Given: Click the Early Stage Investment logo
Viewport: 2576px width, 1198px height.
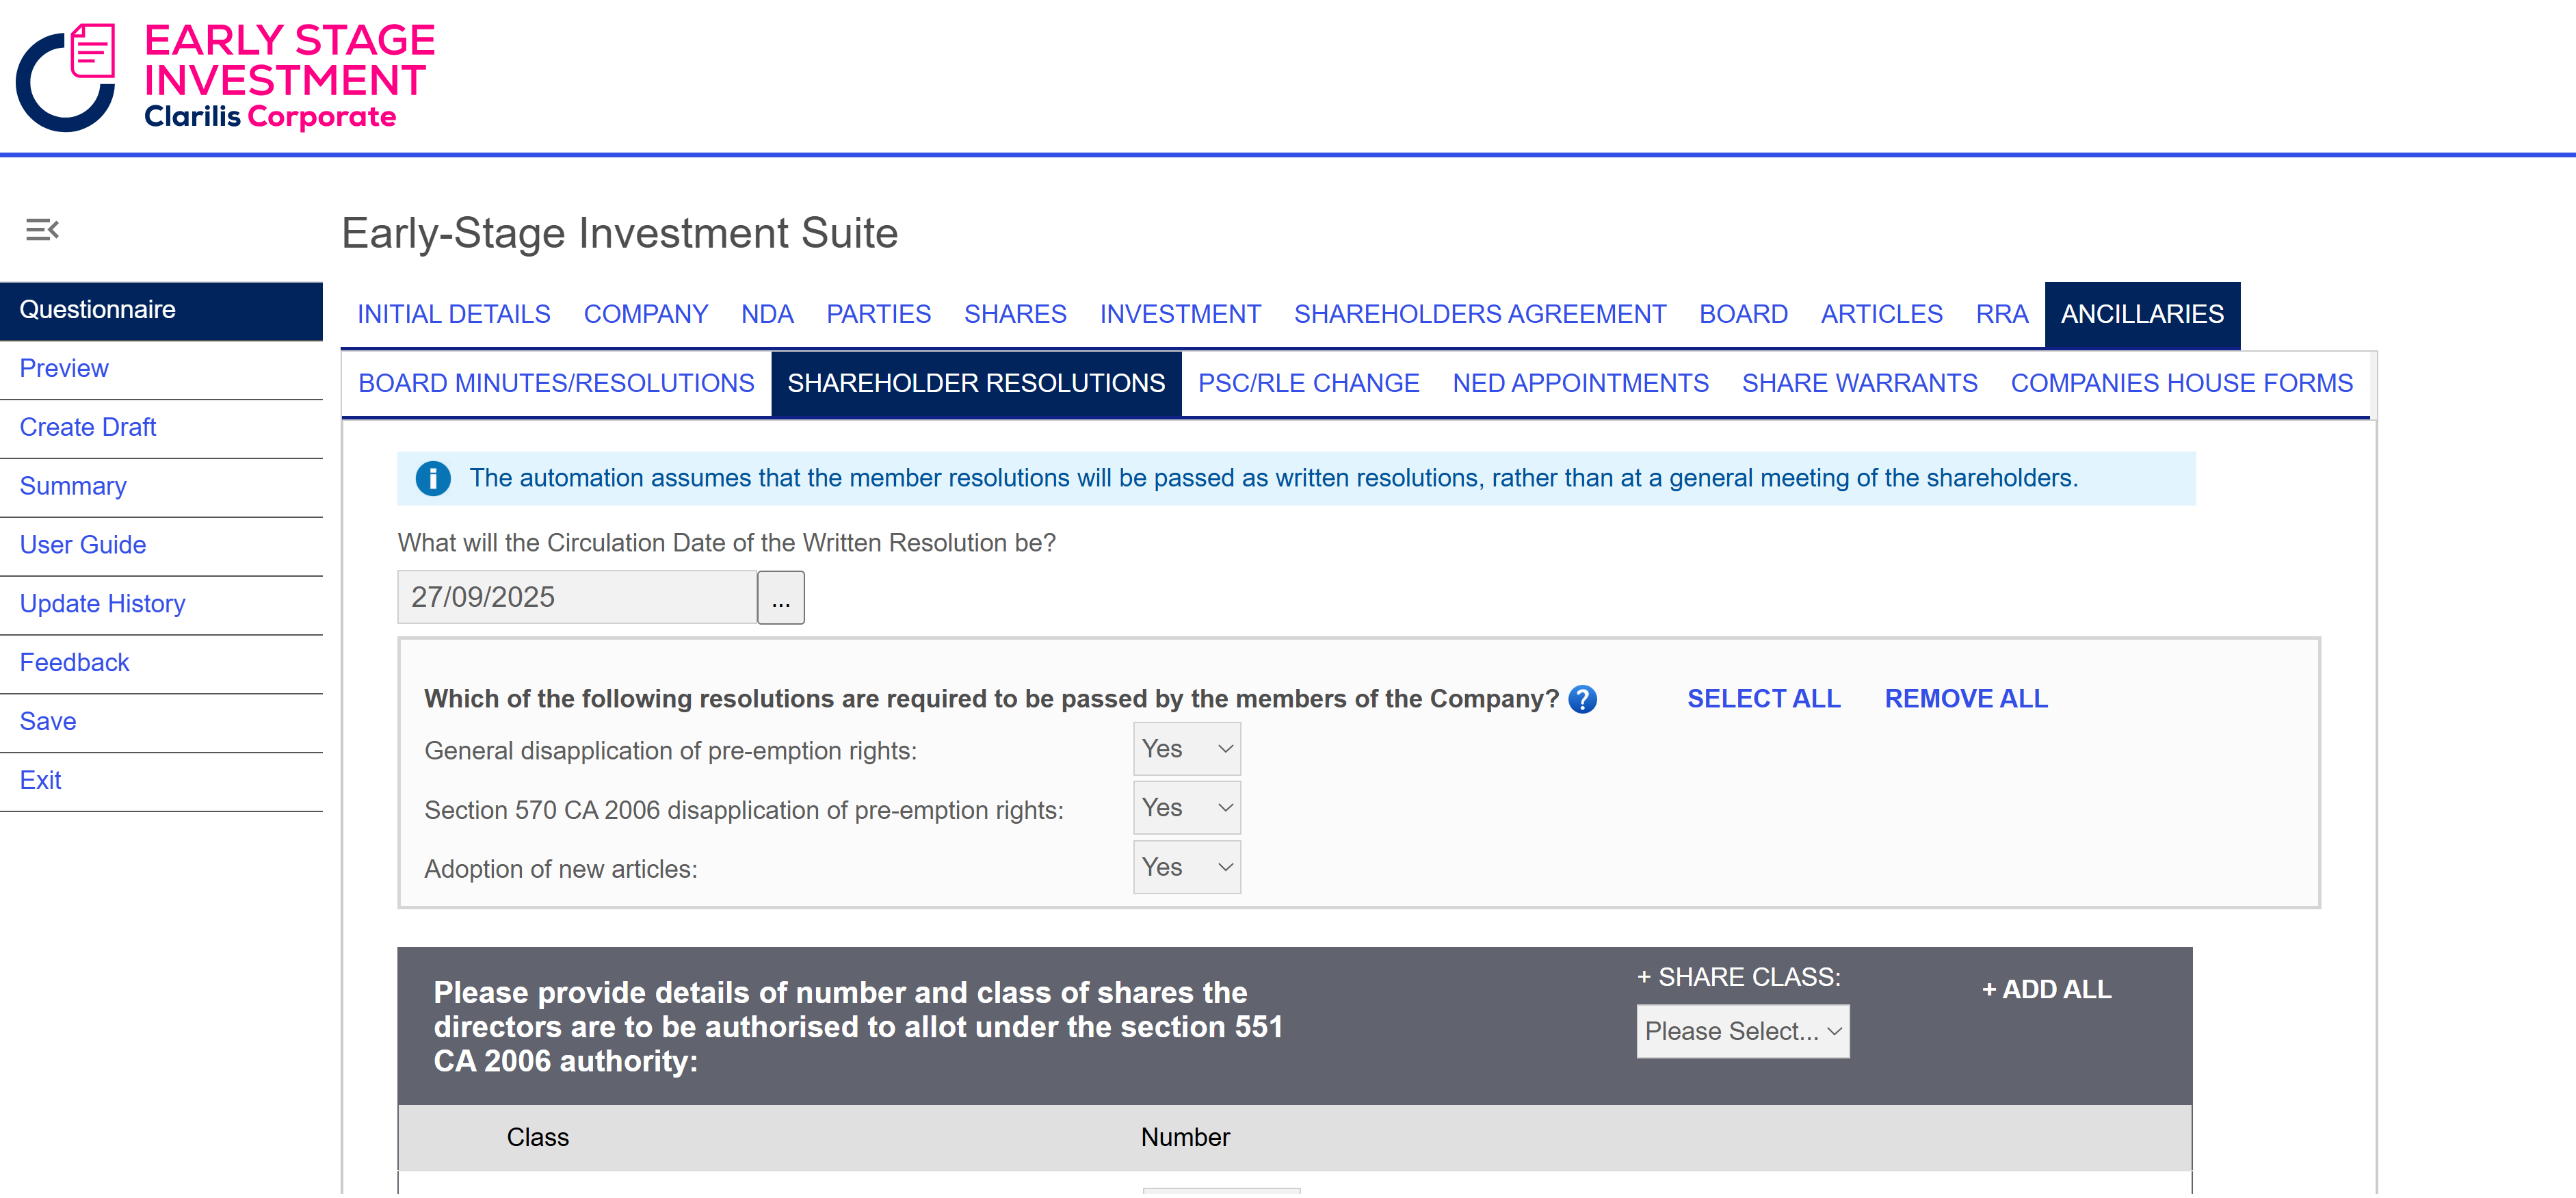Looking at the screenshot, I should click(x=226, y=77).
